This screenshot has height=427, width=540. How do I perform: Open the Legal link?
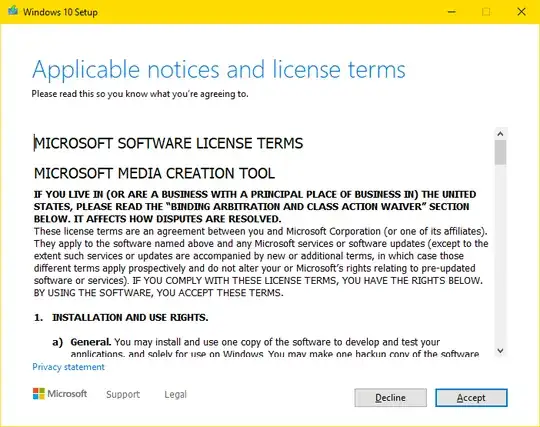175,394
